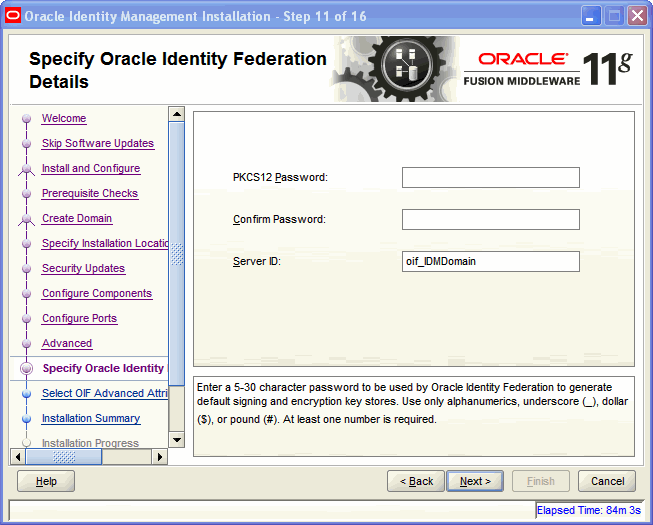Click the Elapsed Time status text

(588, 510)
